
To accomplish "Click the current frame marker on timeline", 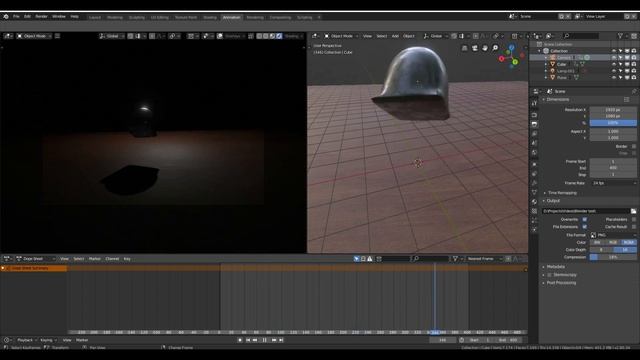I will coord(435,333).
